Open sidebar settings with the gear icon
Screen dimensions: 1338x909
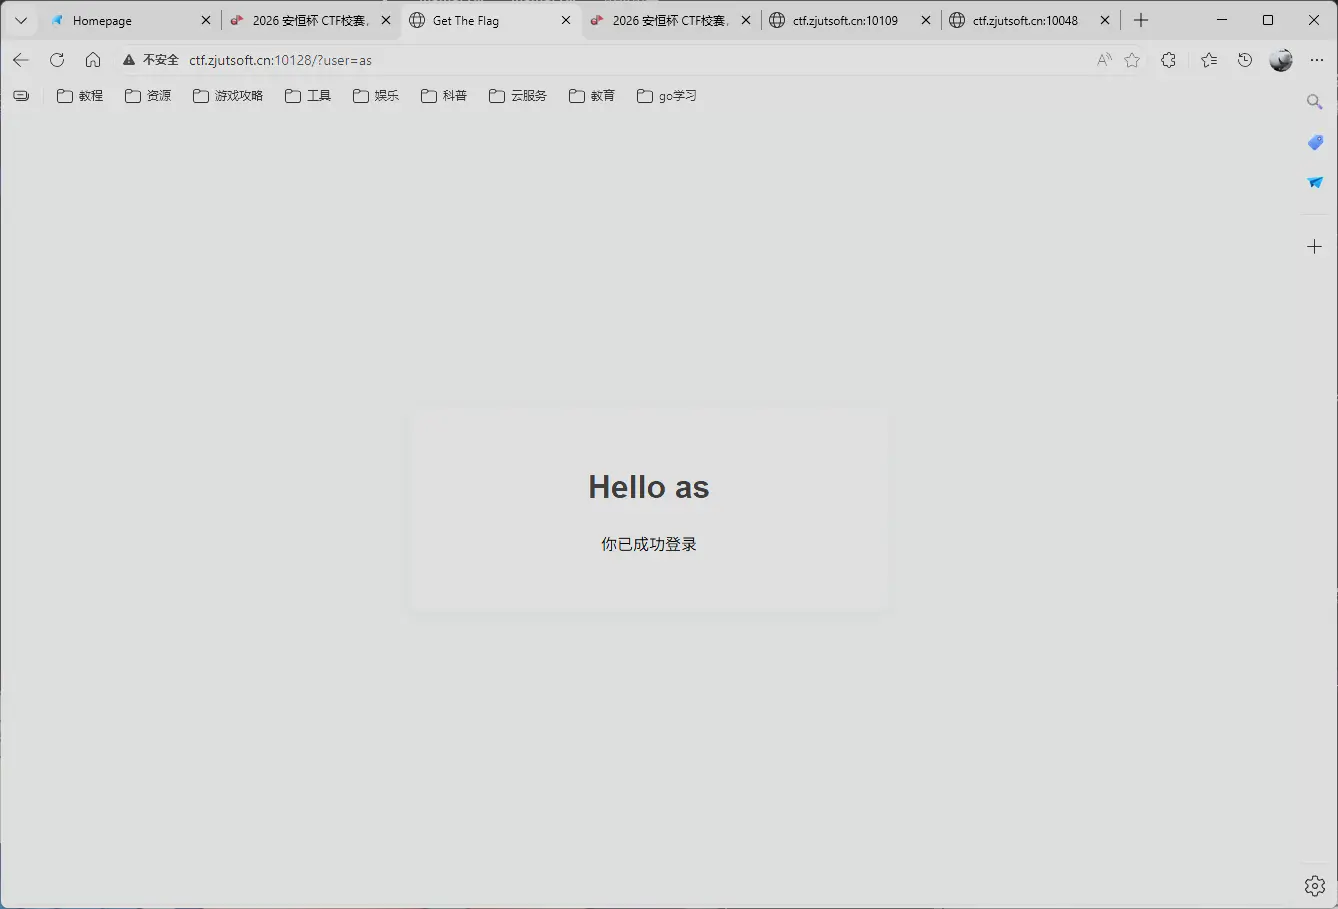(1314, 885)
